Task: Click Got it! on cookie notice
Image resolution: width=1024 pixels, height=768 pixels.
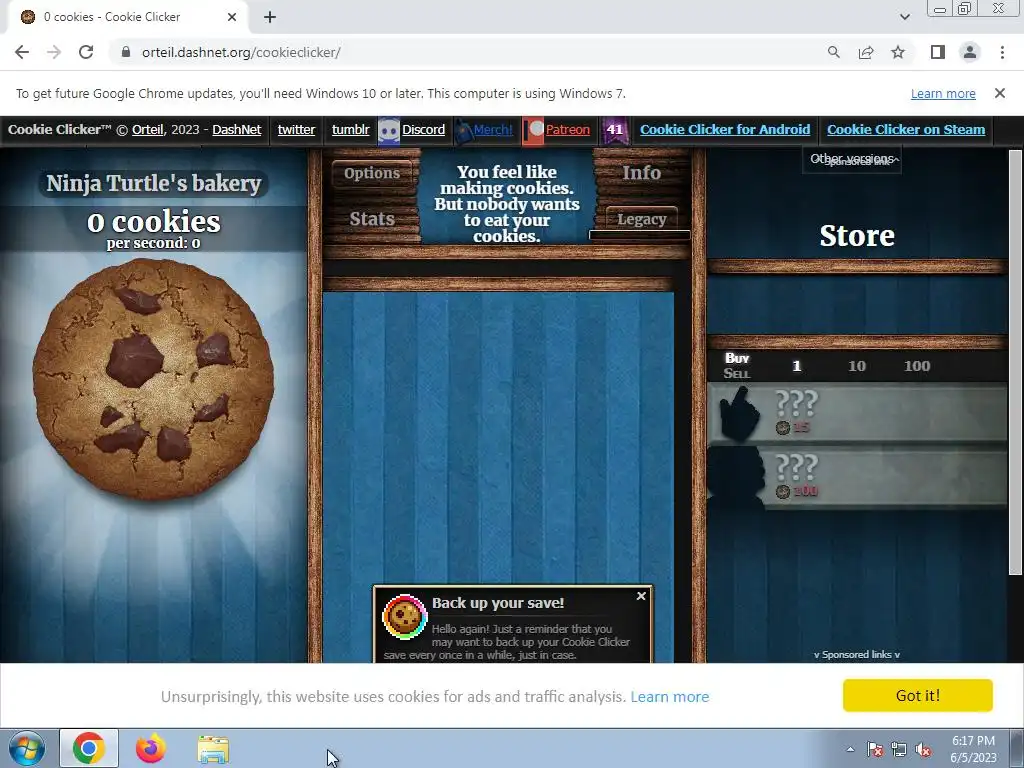Action: [918, 696]
